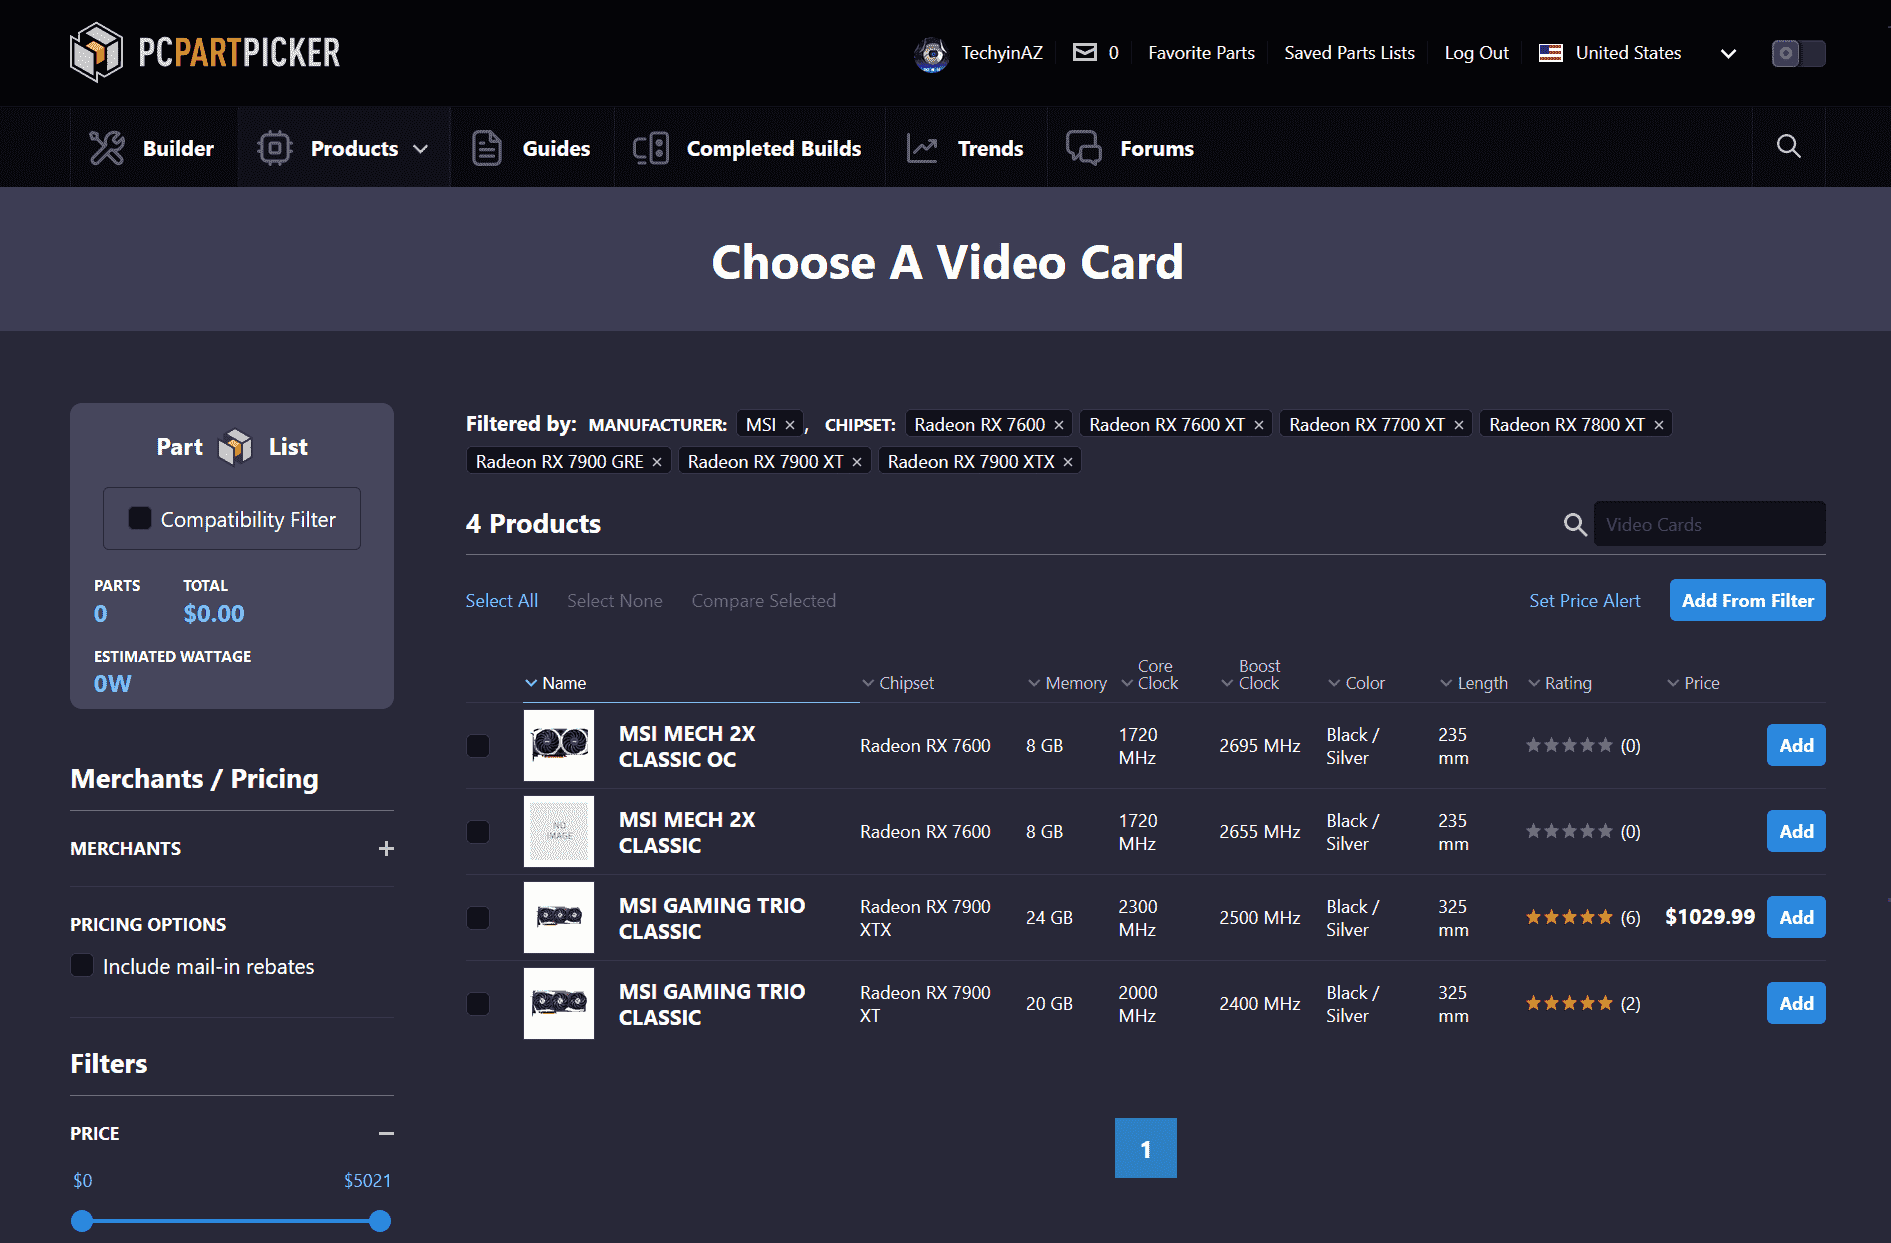Check Include mail-in rebates
The height and width of the screenshot is (1243, 1891).
point(82,965)
